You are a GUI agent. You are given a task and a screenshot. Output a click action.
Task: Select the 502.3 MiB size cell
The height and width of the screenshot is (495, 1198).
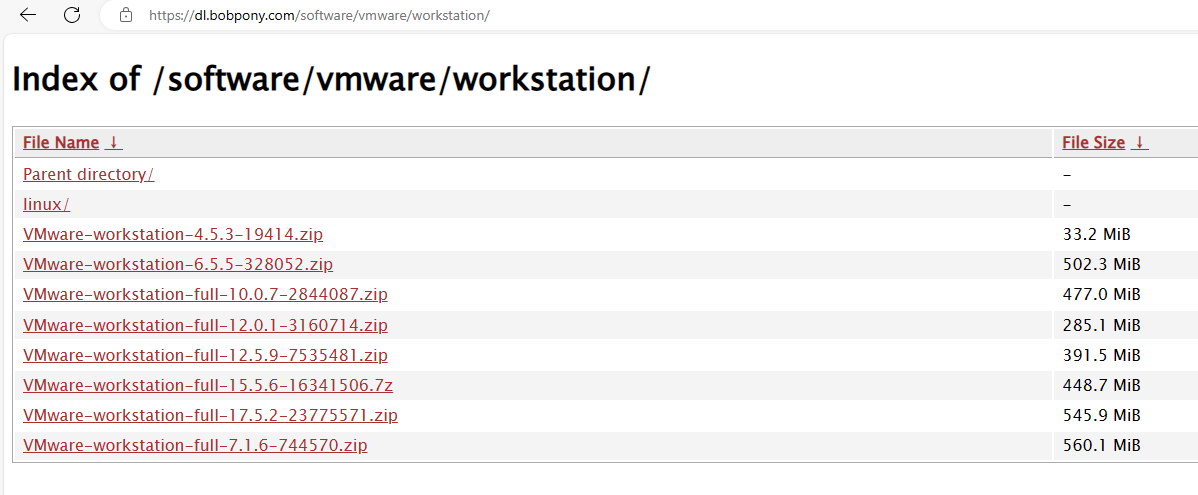pos(1101,264)
